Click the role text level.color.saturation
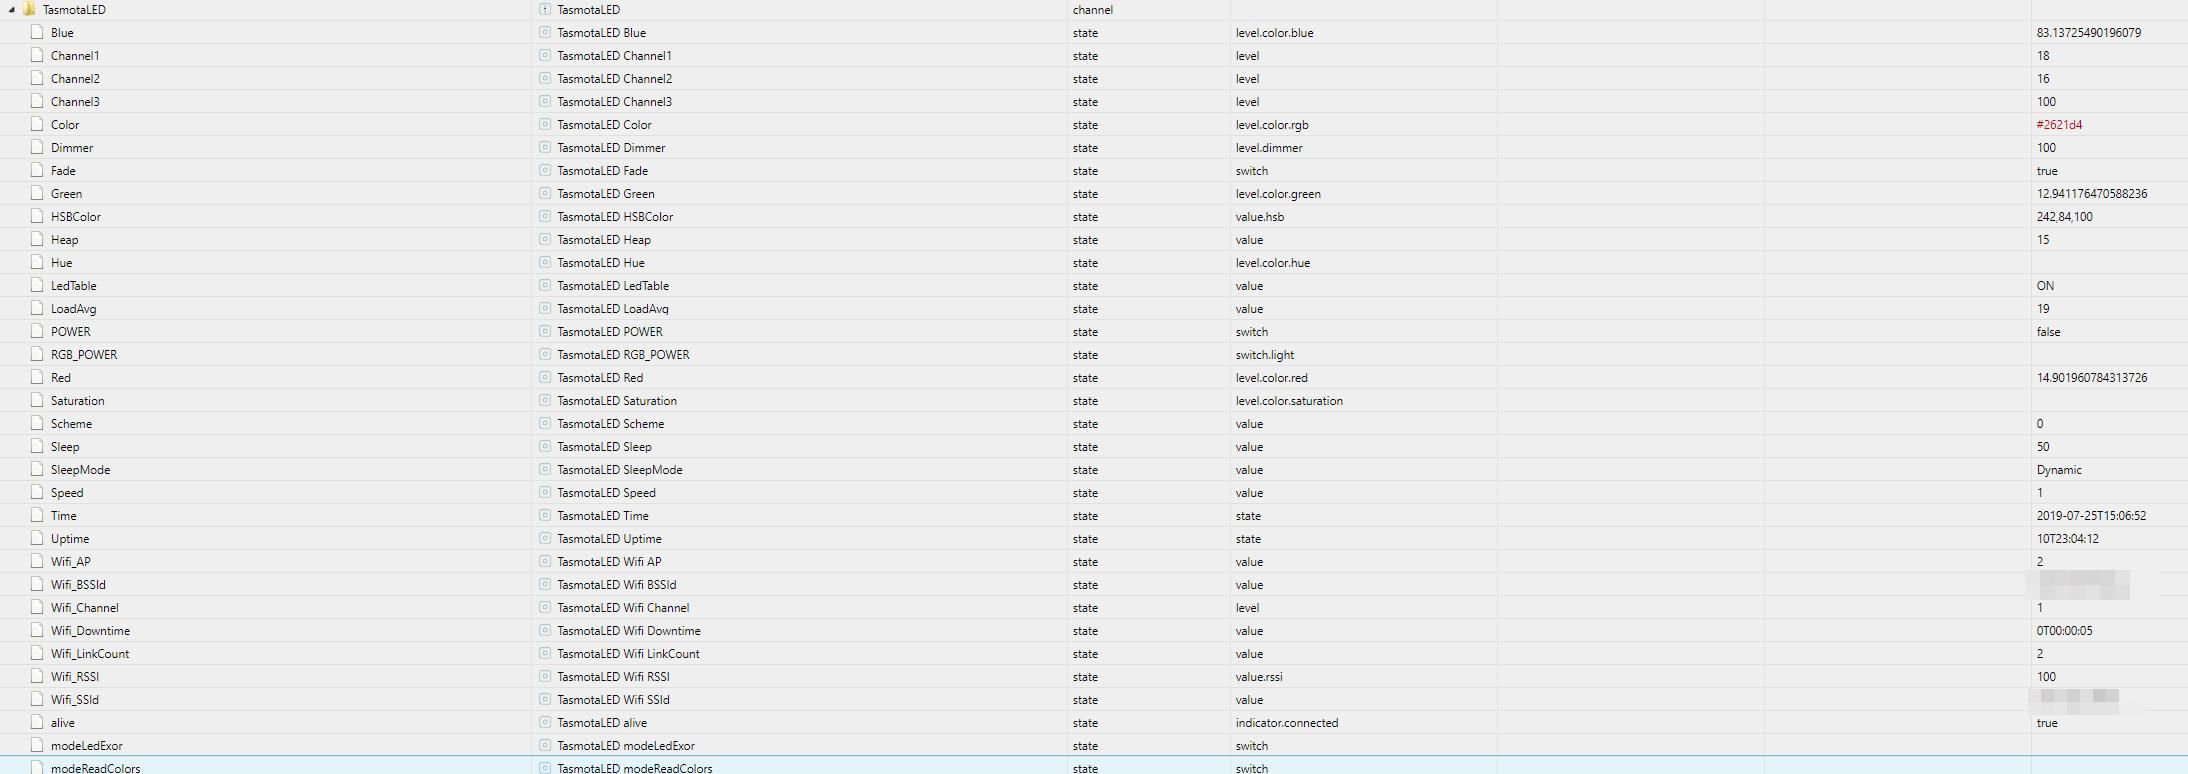 point(1289,400)
